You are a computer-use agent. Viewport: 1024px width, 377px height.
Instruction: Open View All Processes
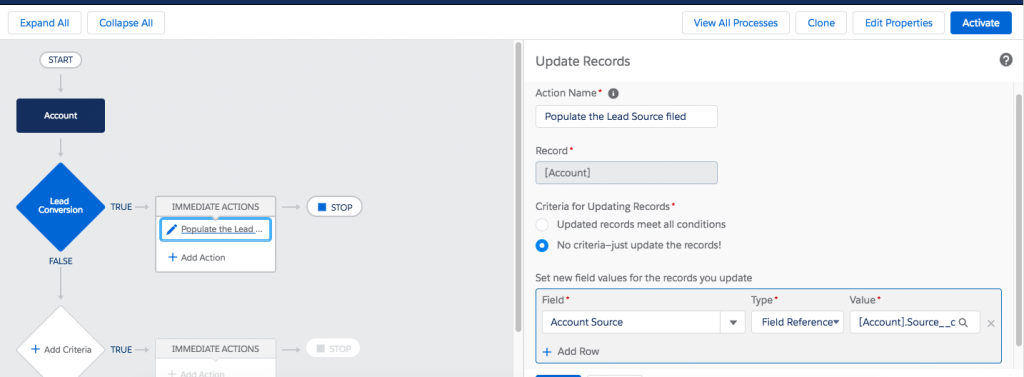coord(735,23)
